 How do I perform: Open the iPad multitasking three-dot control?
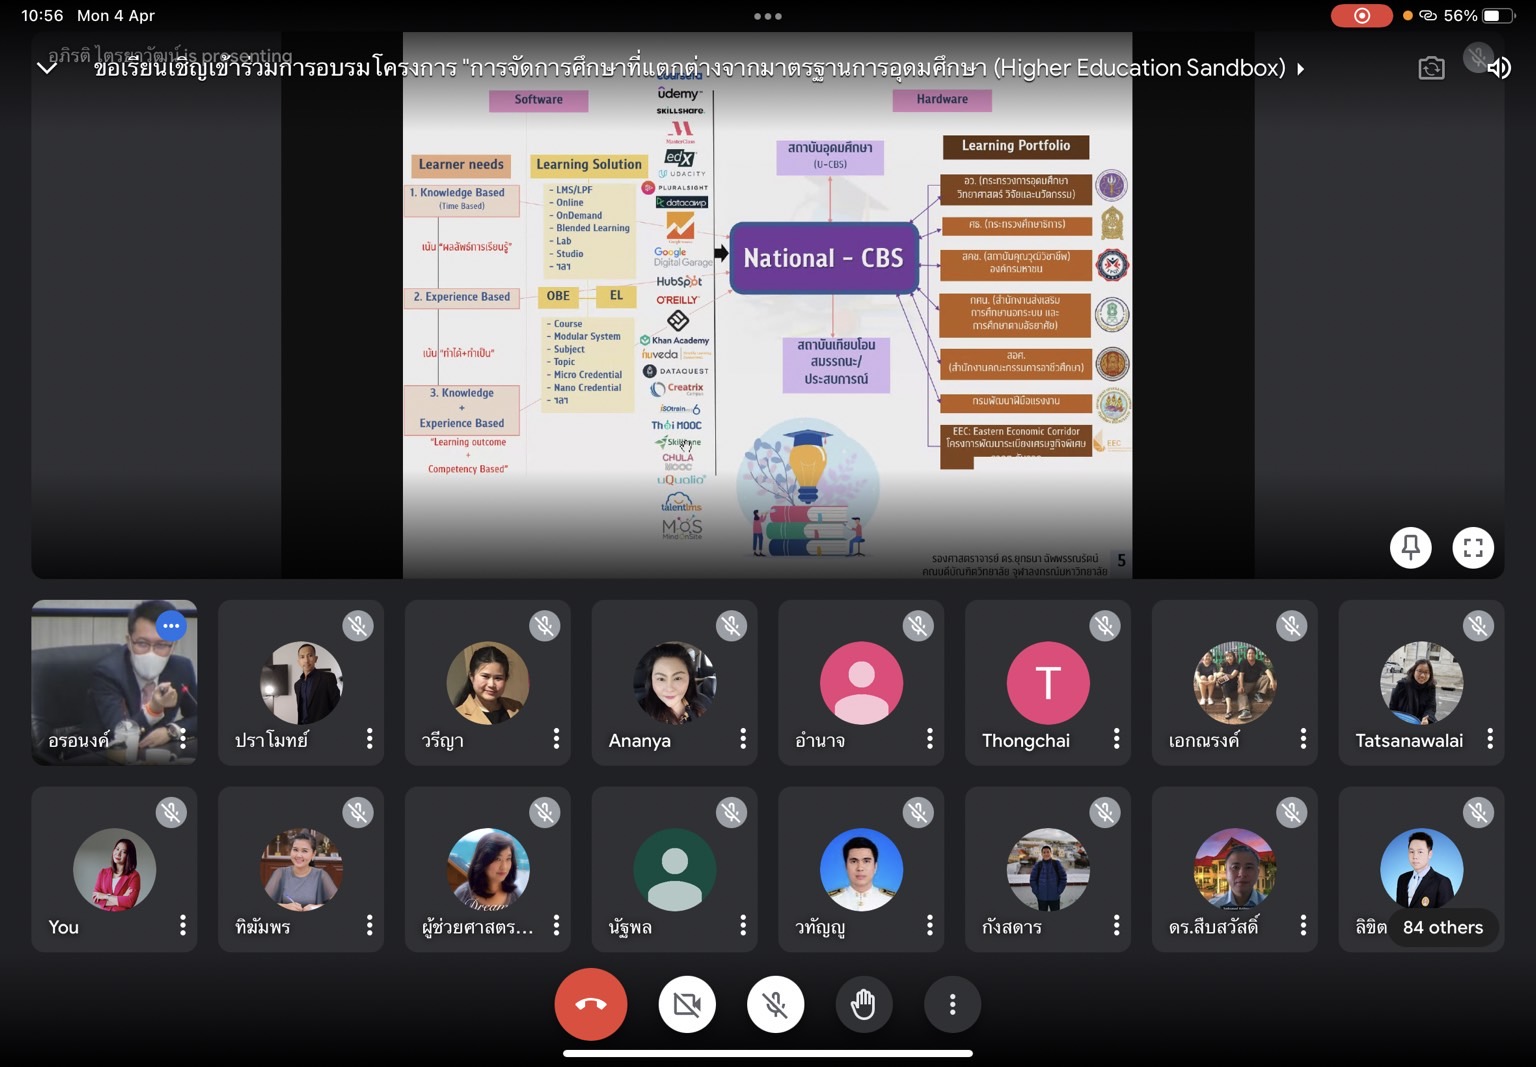(768, 16)
